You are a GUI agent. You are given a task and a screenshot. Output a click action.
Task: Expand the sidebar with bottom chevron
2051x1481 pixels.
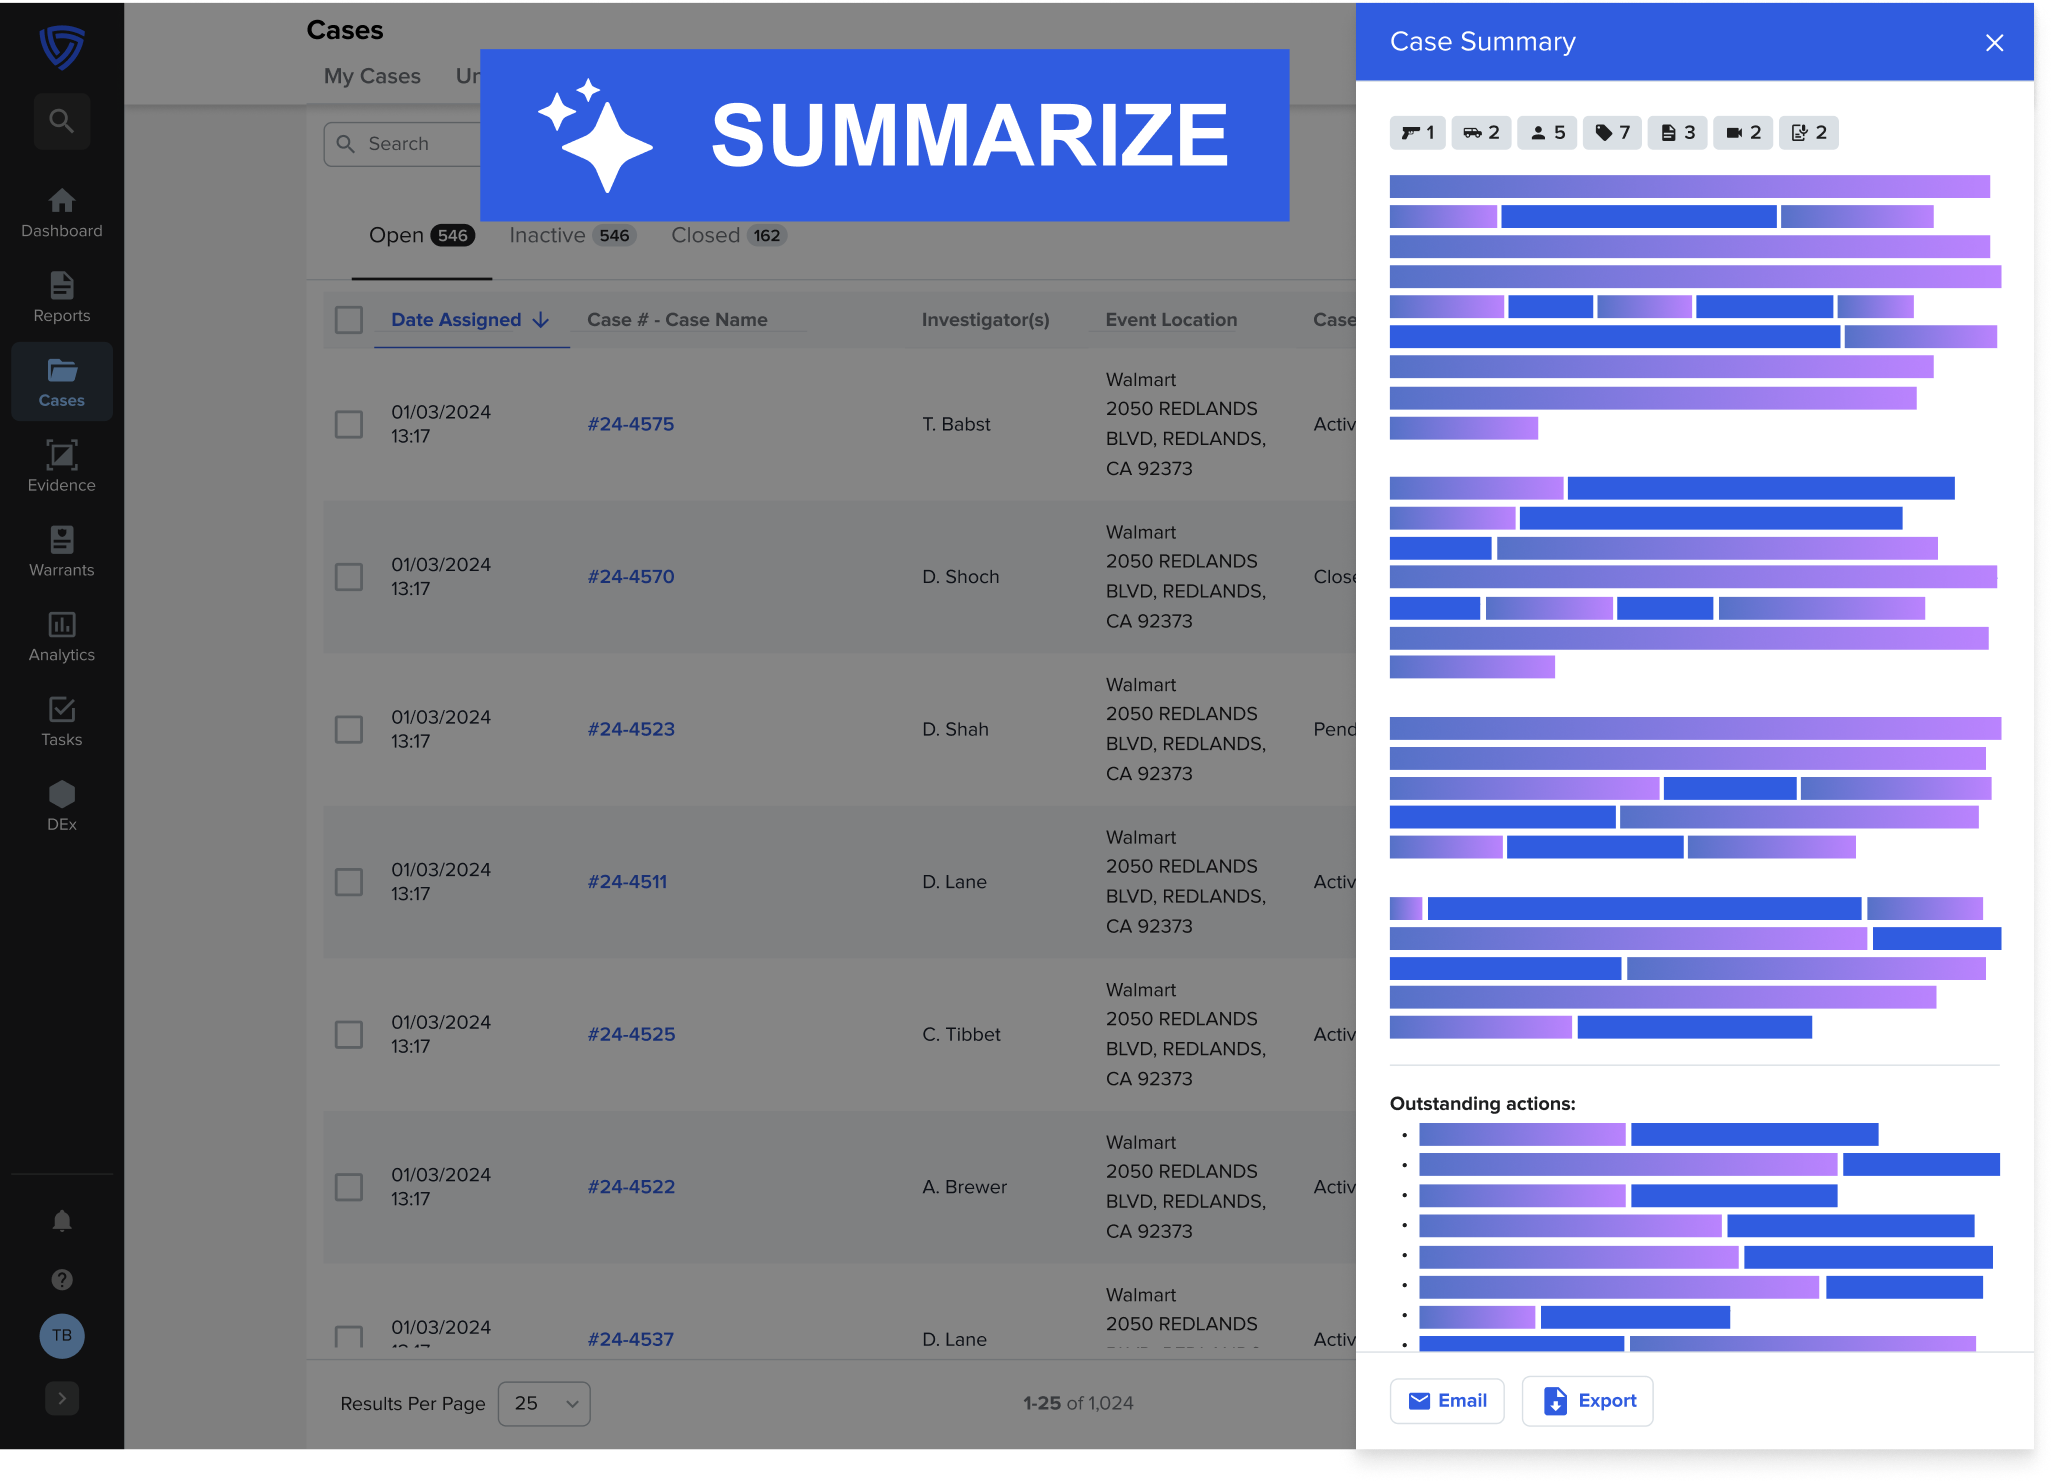pos(62,1398)
